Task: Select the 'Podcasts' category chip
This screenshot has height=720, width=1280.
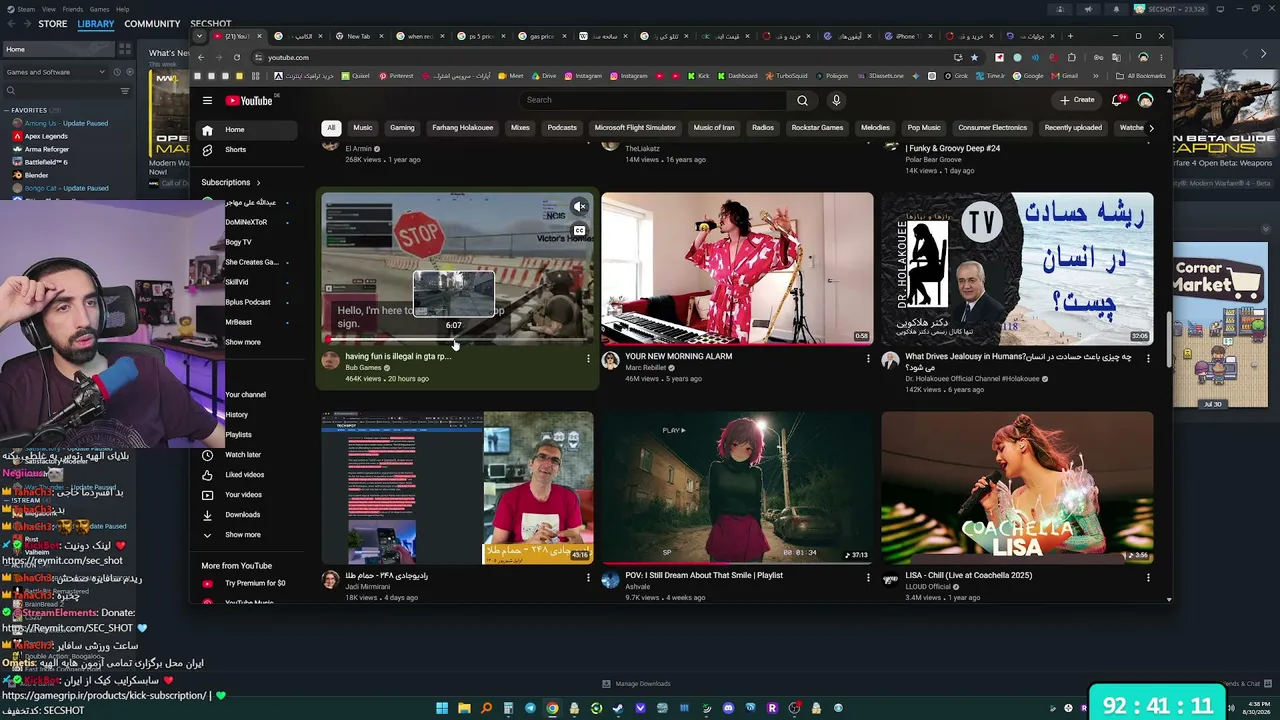Action: coord(562,128)
